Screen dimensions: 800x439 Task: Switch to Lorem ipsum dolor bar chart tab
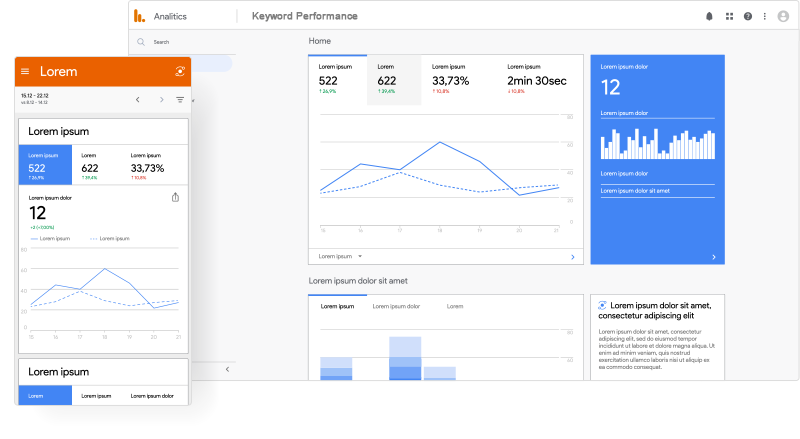coord(396,306)
